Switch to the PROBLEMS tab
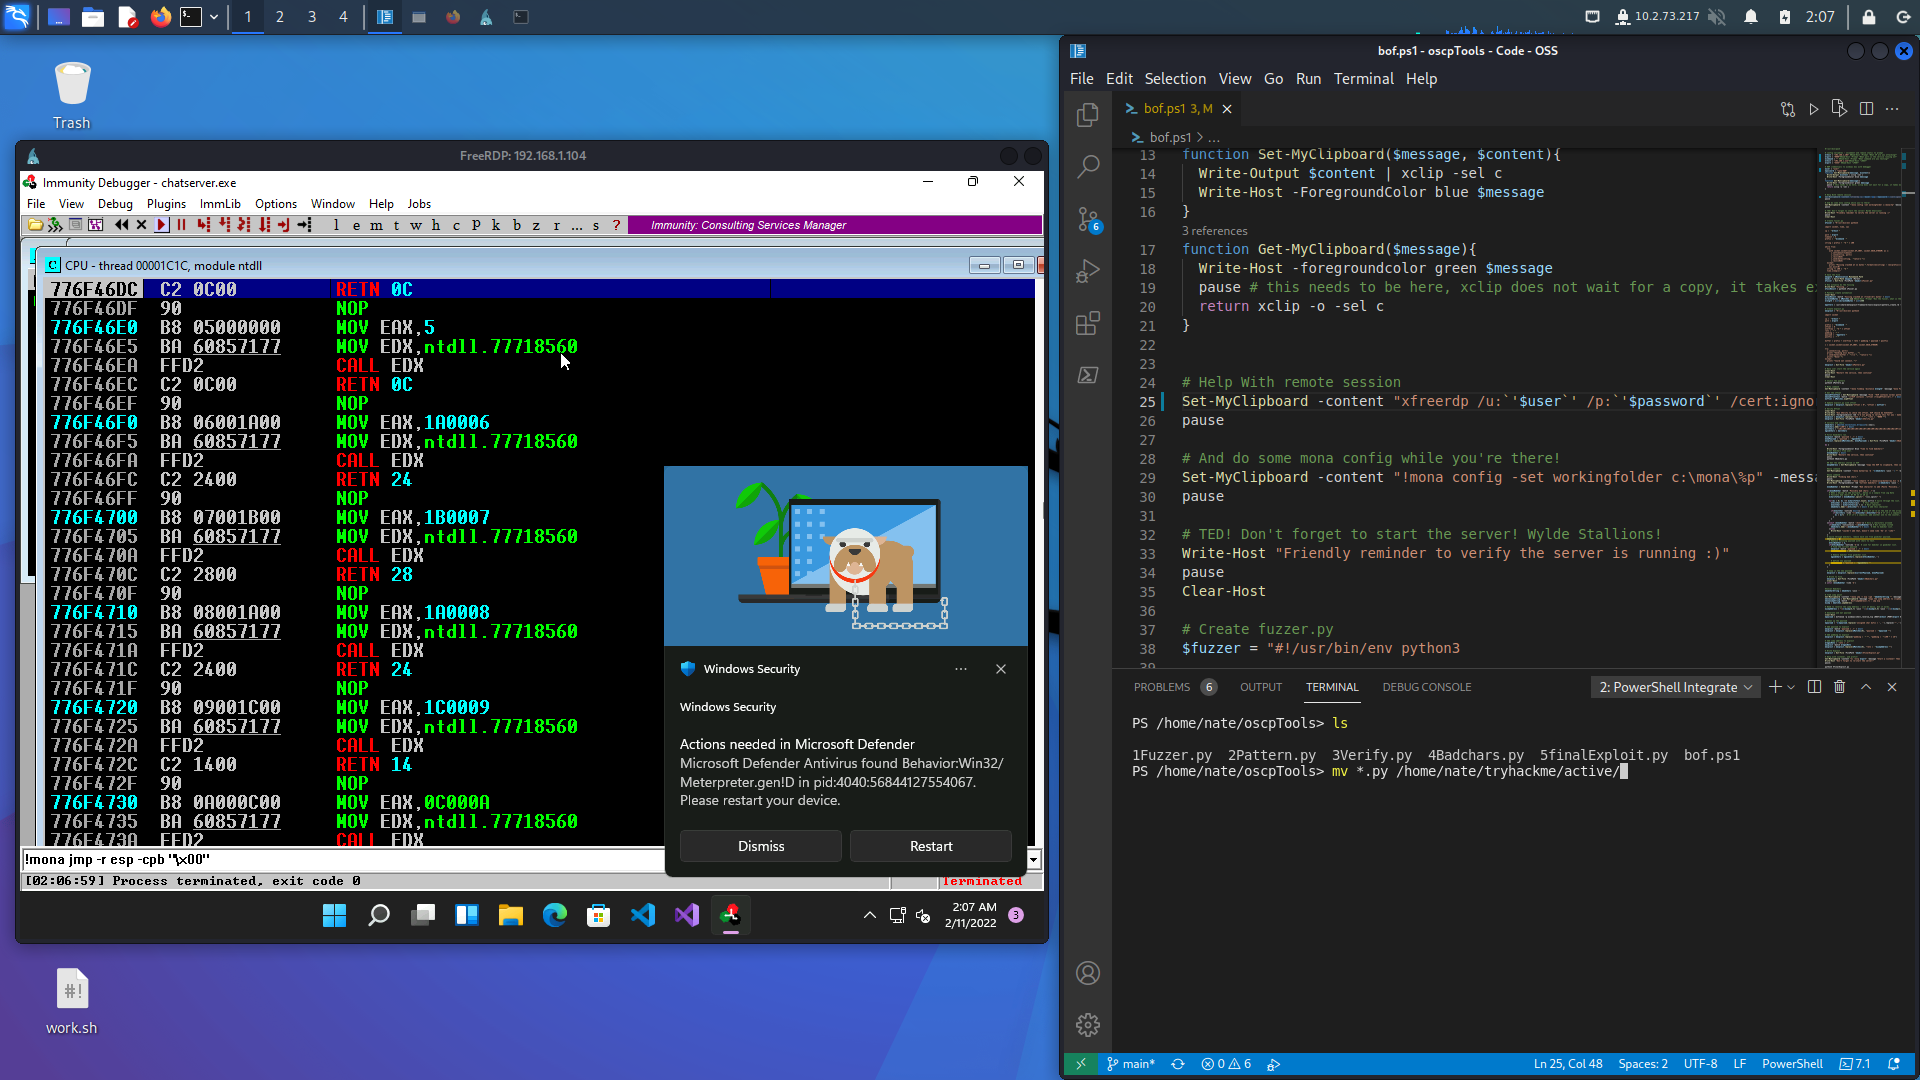Viewport: 1920px width, 1080px height. click(x=1162, y=687)
